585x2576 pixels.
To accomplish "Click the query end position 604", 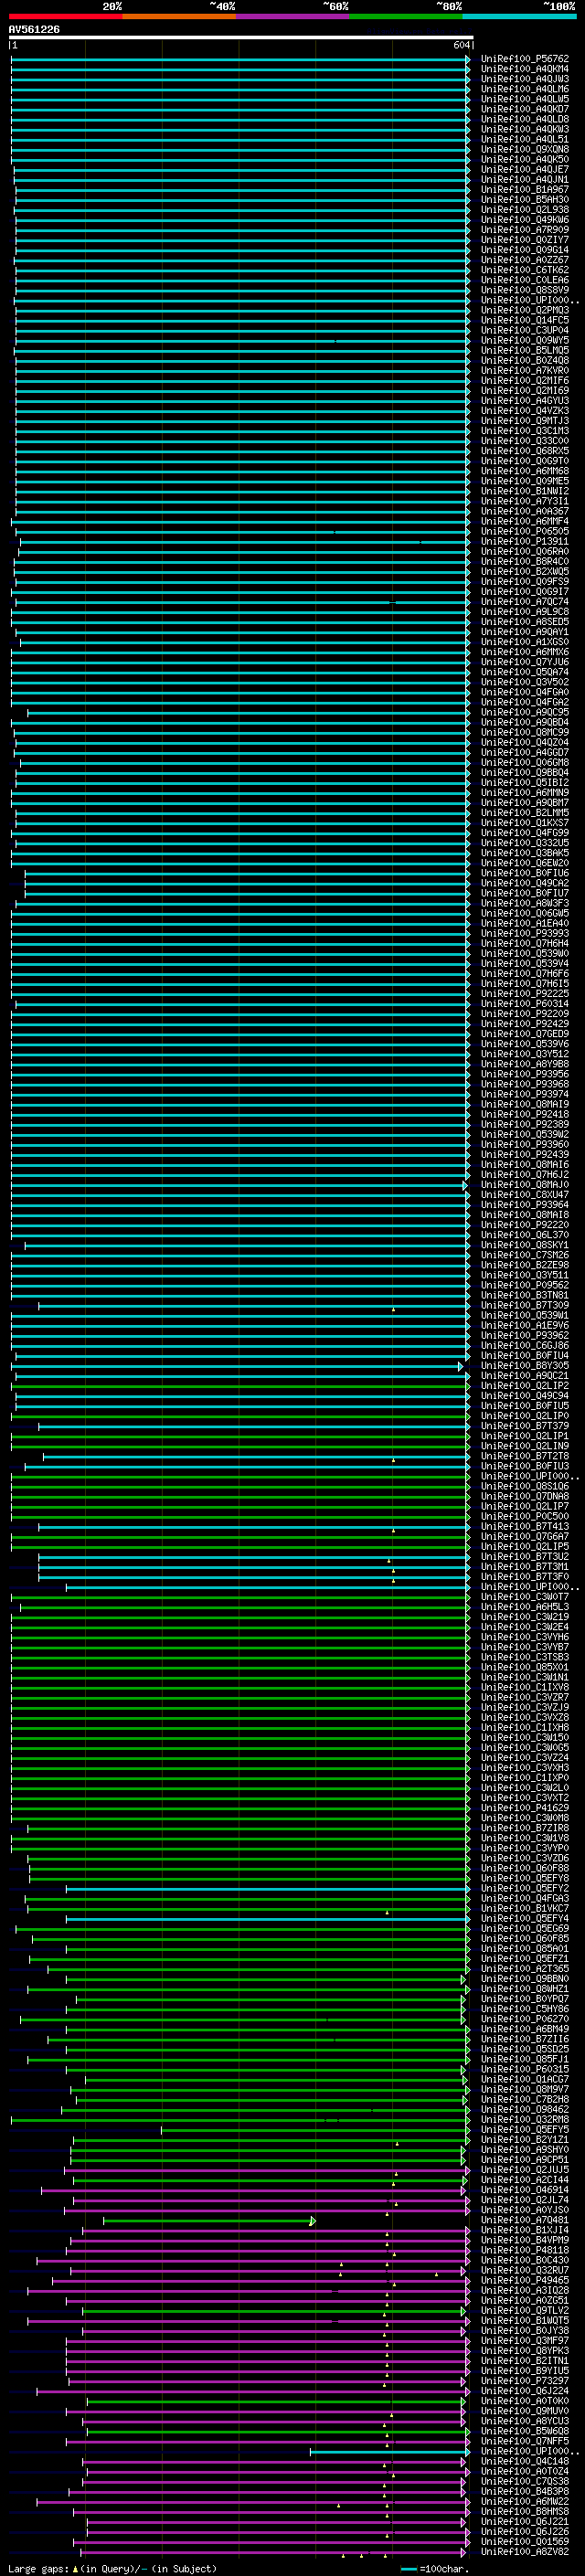I will click(x=461, y=45).
